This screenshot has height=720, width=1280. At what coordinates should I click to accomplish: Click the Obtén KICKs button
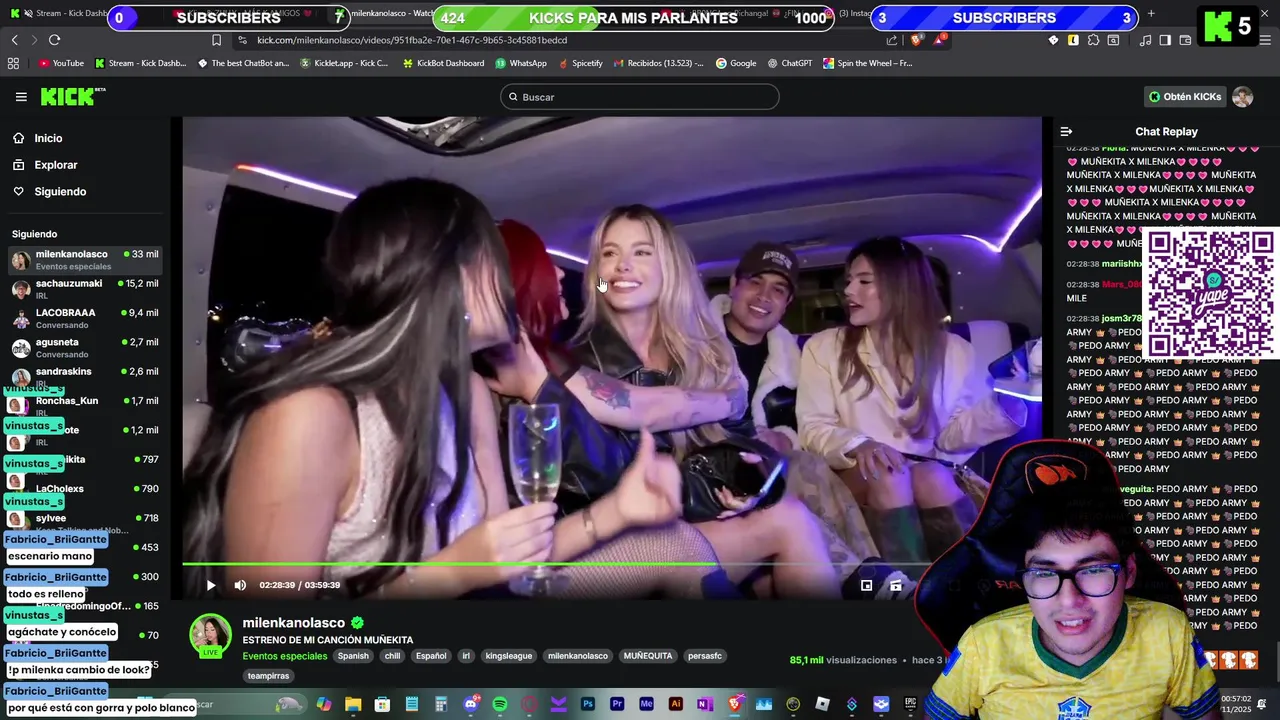point(1185,97)
